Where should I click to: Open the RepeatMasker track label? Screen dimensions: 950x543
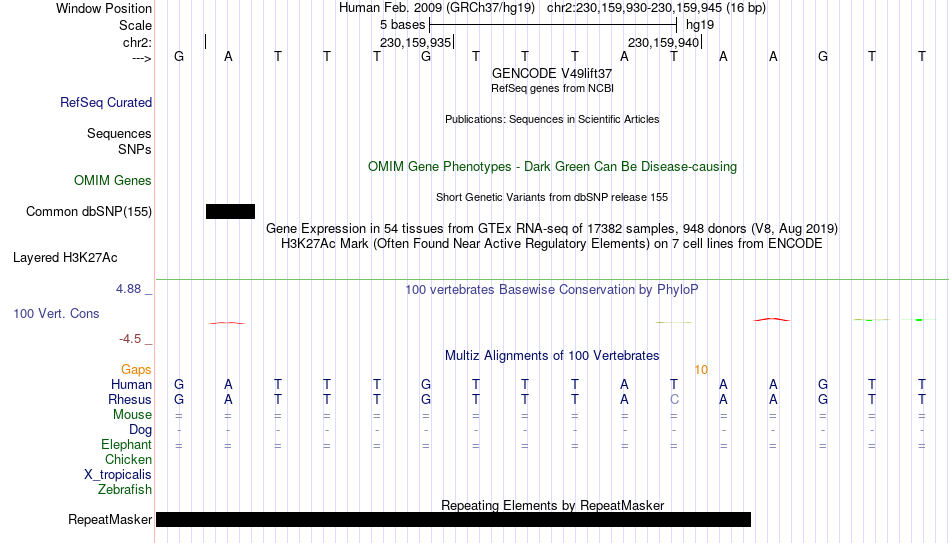tap(110, 519)
